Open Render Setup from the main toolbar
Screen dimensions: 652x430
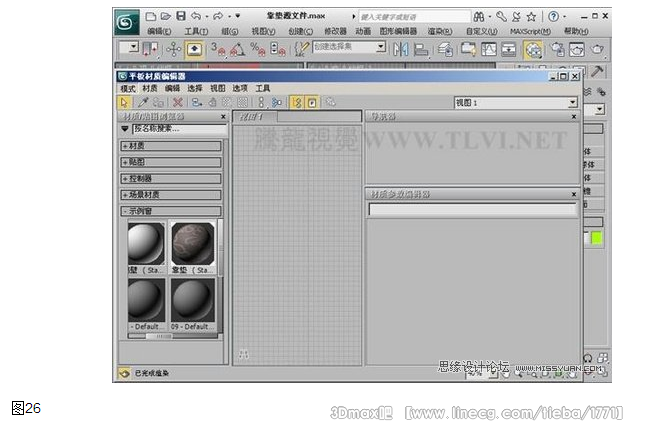coord(557,50)
